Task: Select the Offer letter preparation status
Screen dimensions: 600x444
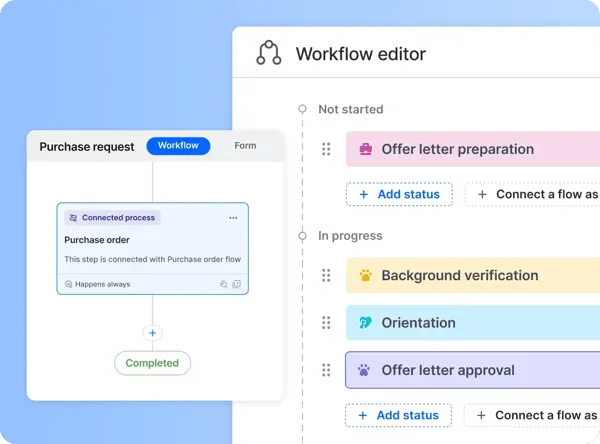Action: coord(473,149)
